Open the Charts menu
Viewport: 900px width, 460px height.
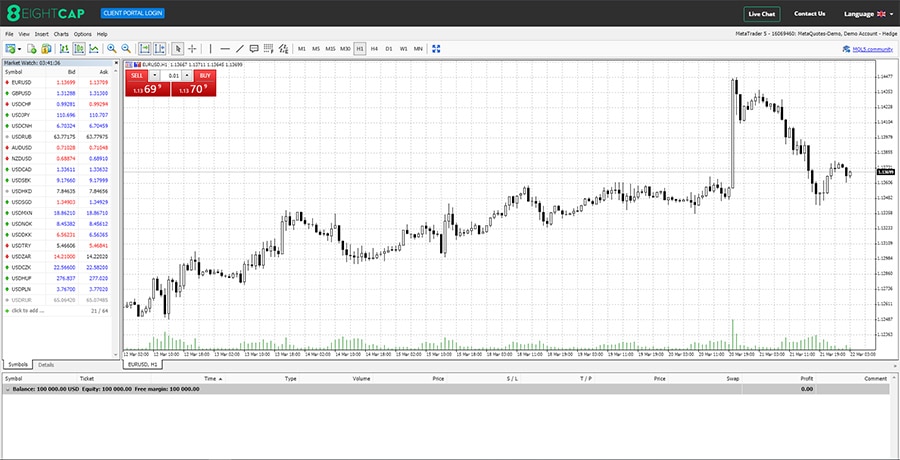click(x=61, y=34)
